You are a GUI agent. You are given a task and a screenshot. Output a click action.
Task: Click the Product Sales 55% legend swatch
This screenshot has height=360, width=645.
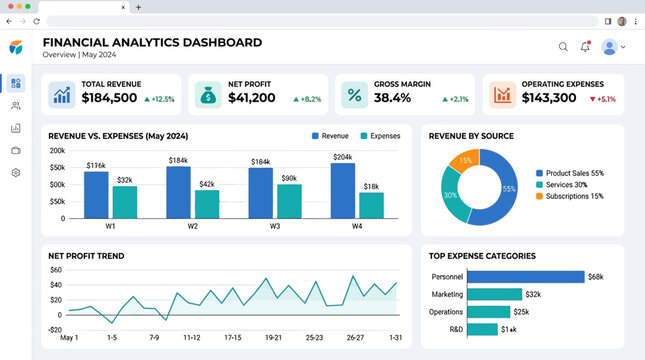tap(539, 173)
